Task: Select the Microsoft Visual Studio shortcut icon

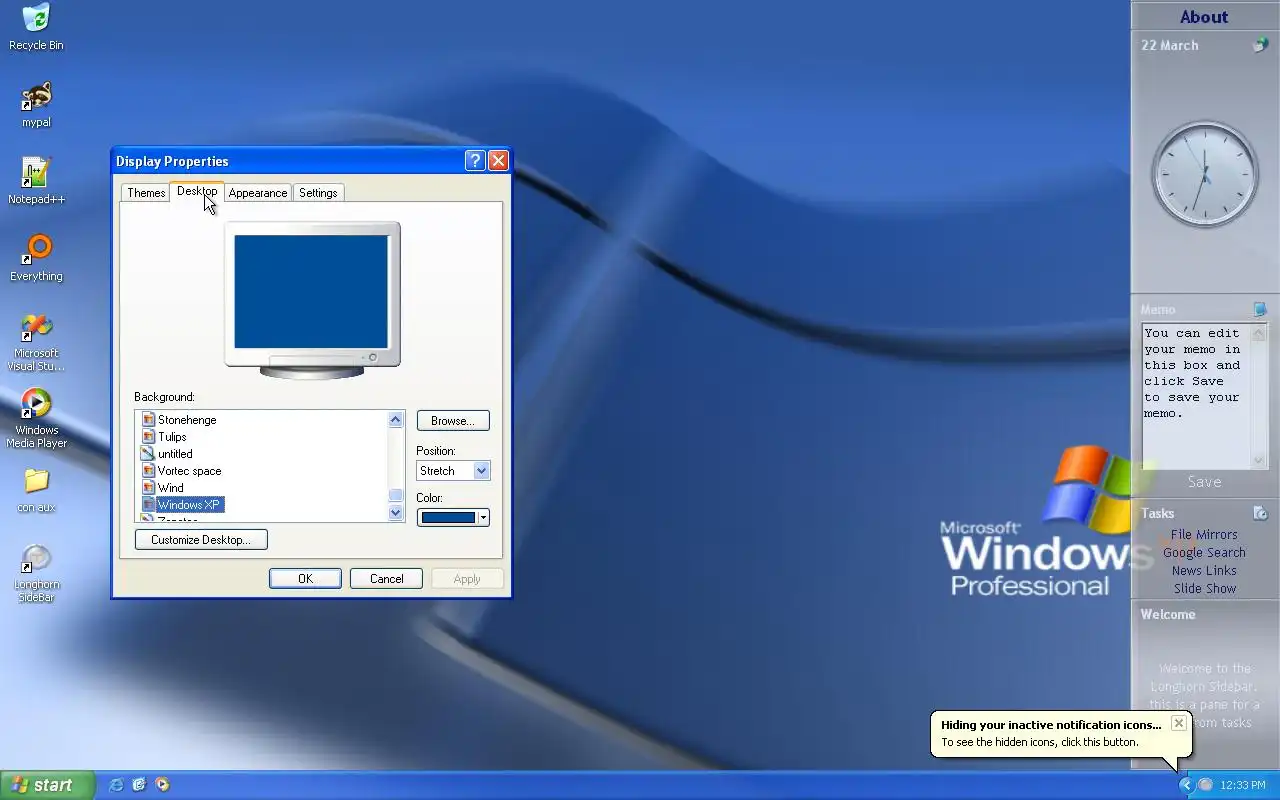Action: (x=36, y=343)
